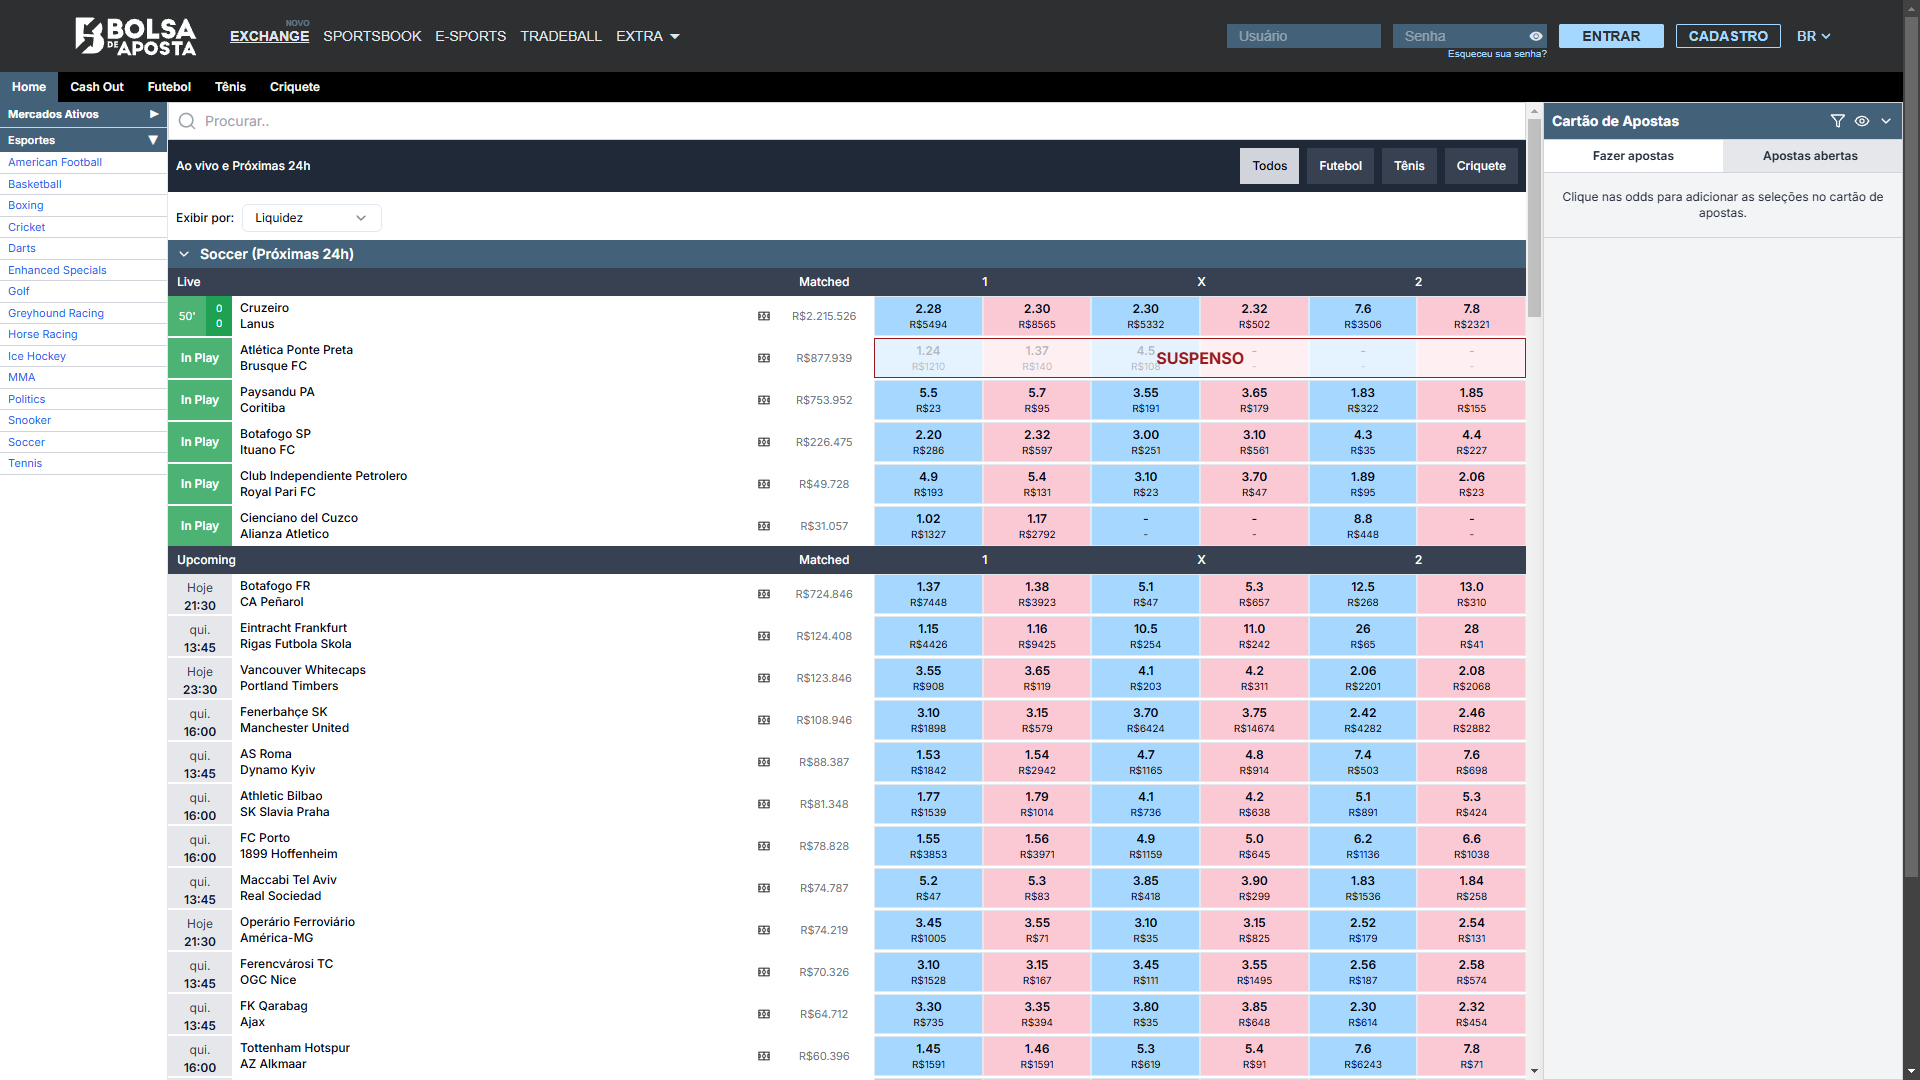Select the Fazer apostas tab
The height and width of the screenshot is (1080, 1920).
pos(1633,156)
